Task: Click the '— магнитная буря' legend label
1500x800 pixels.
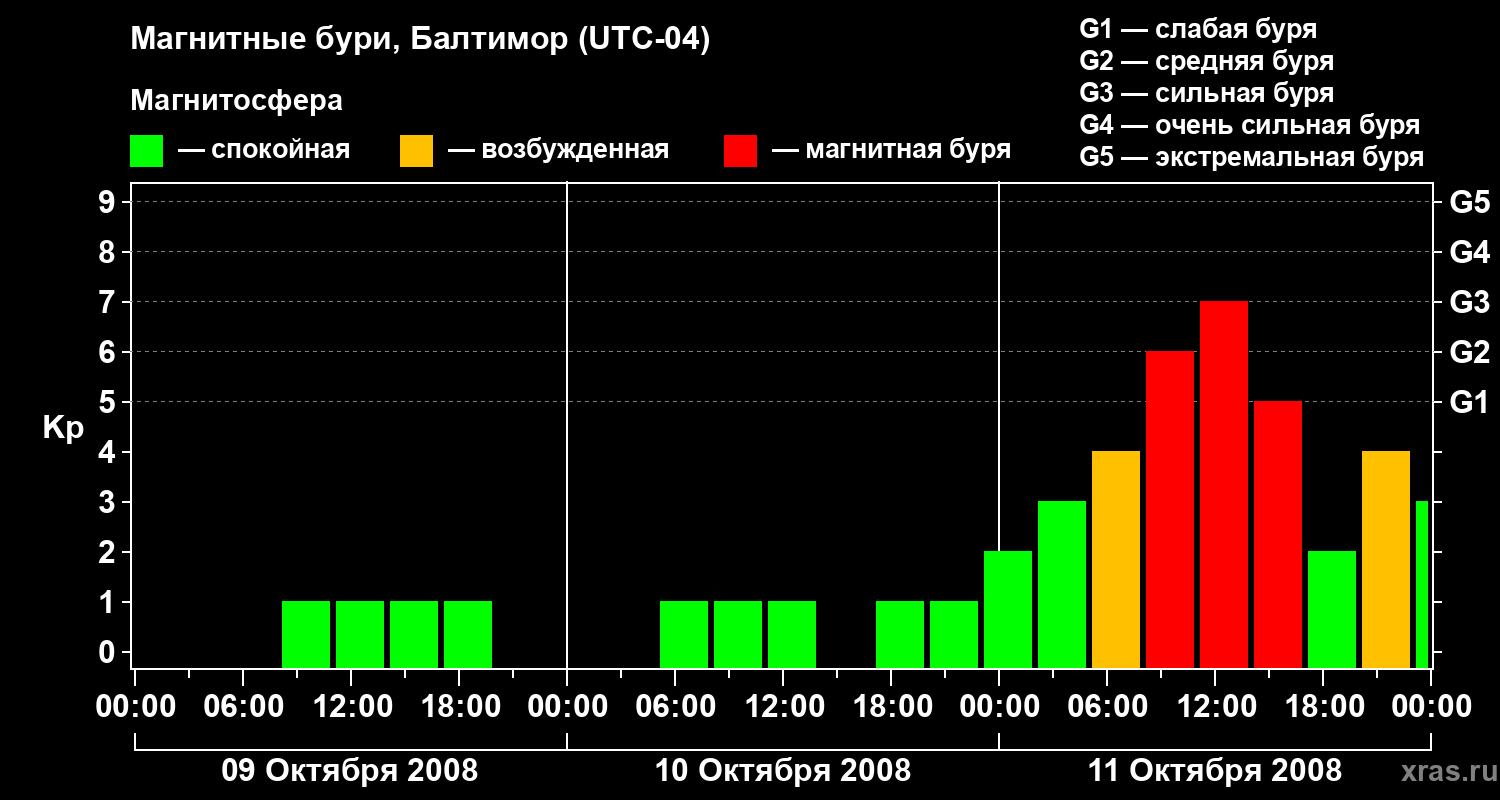Action: (x=891, y=150)
